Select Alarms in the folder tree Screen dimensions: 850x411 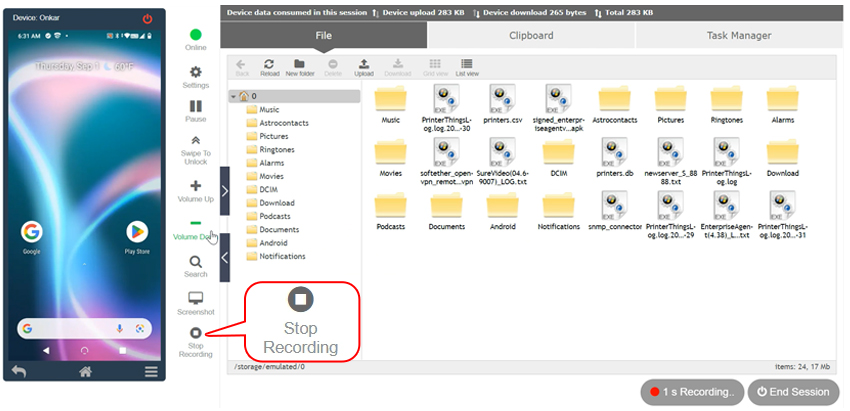(x=265, y=163)
